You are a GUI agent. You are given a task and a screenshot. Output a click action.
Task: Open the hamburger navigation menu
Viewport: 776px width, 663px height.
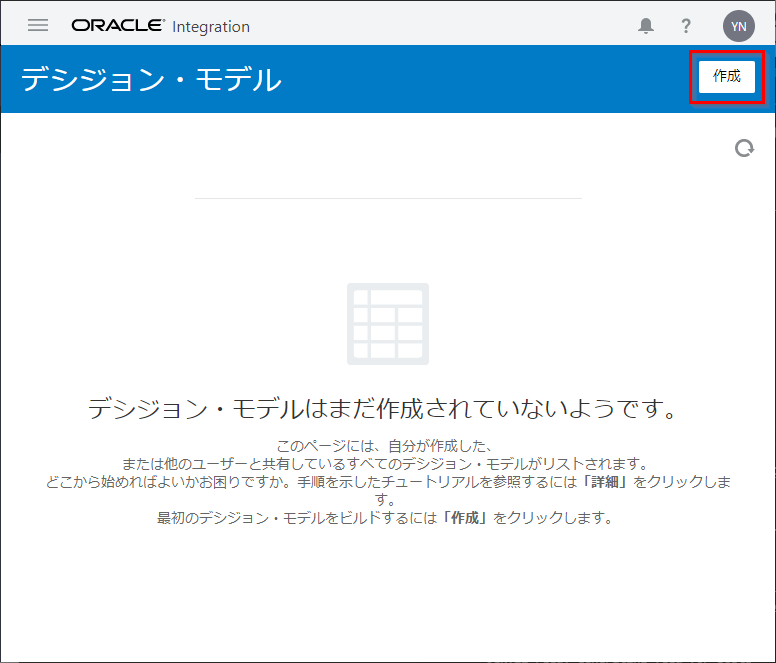pos(38,26)
